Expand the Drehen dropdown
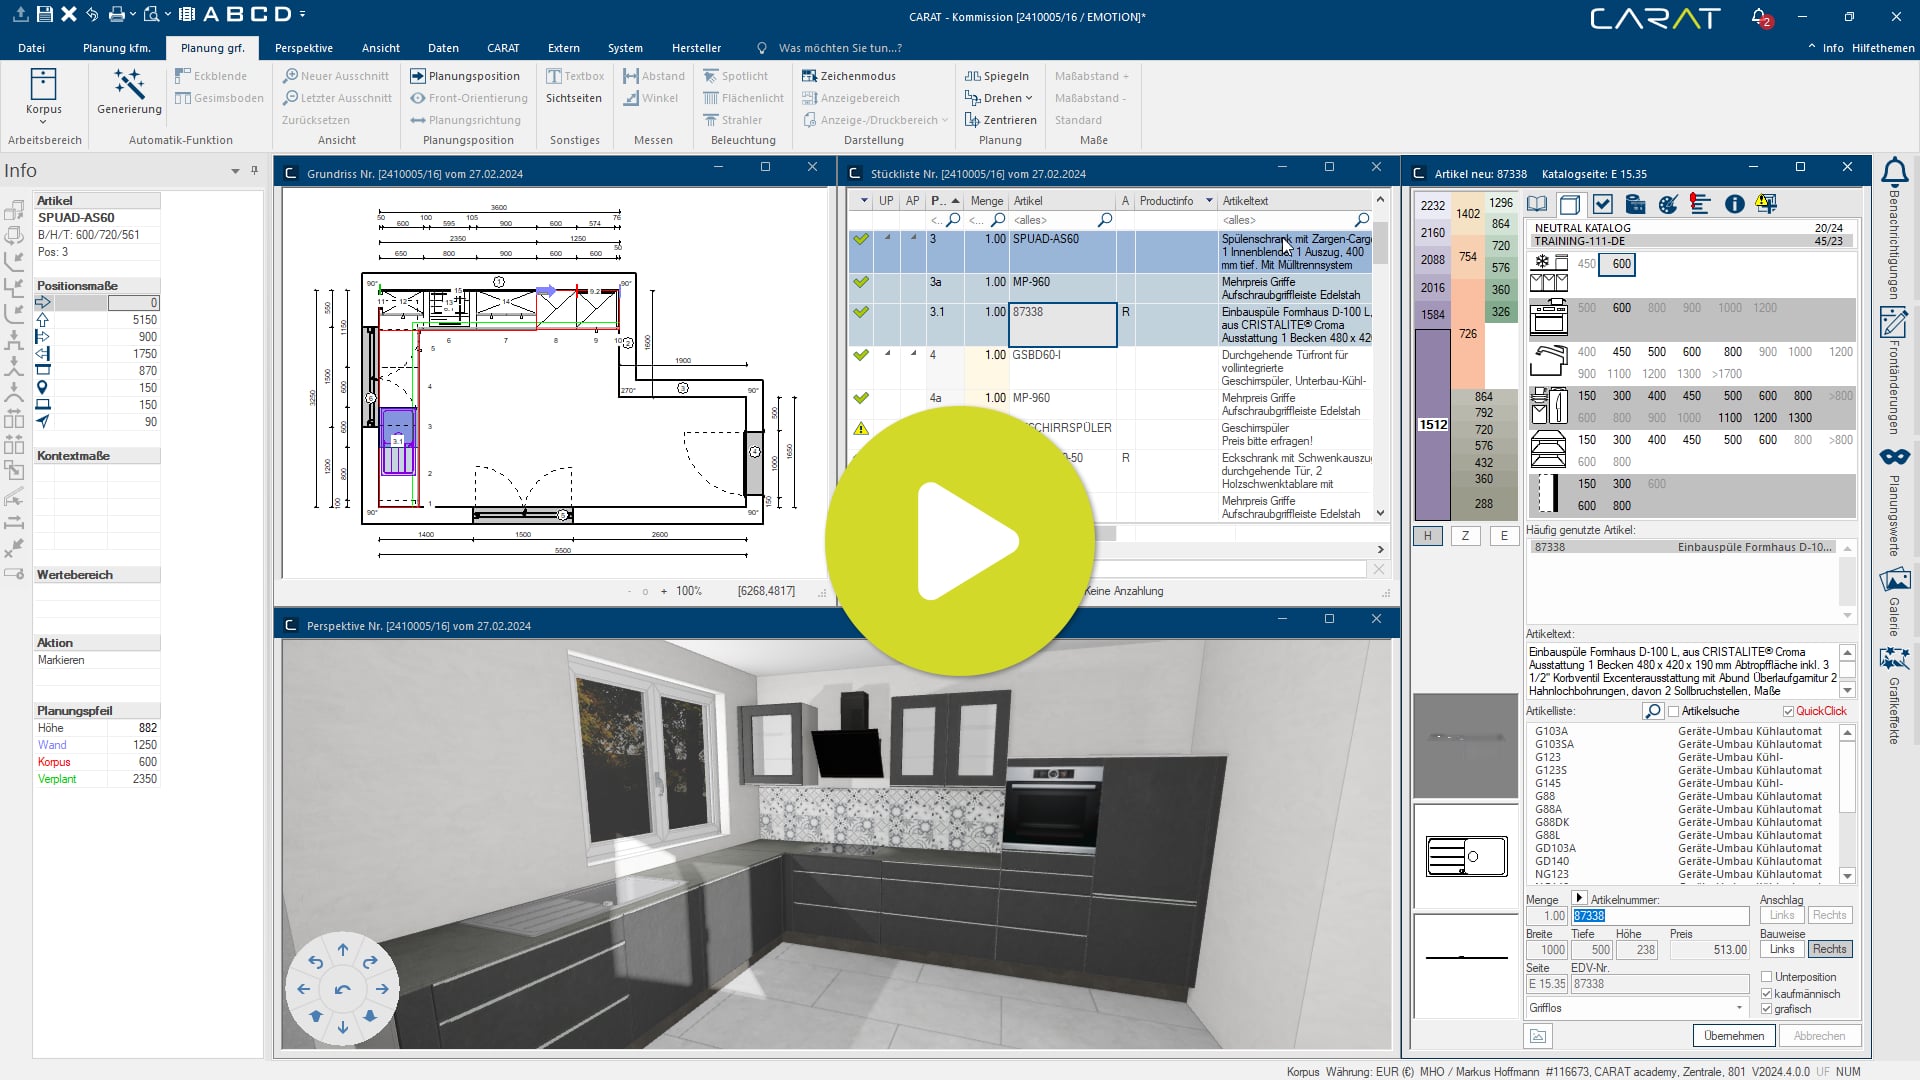 point(1028,98)
